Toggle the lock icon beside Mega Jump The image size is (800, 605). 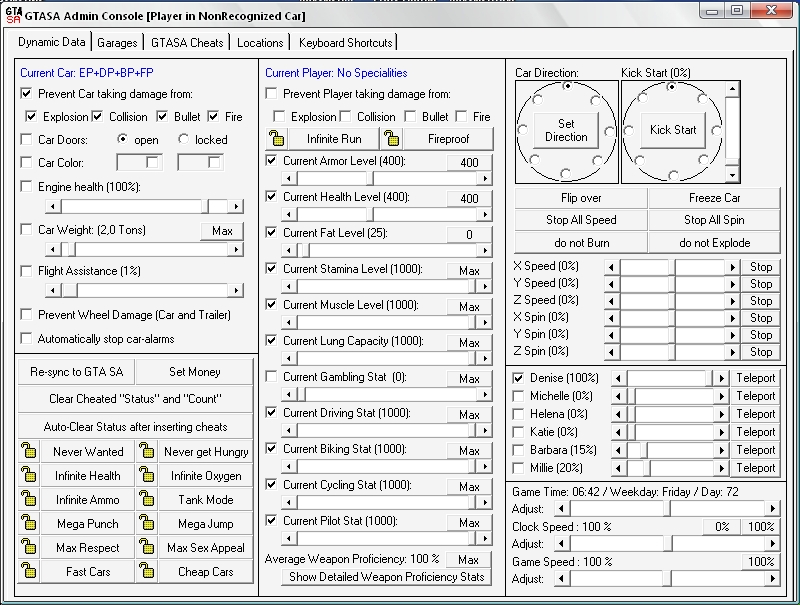[x=147, y=524]
